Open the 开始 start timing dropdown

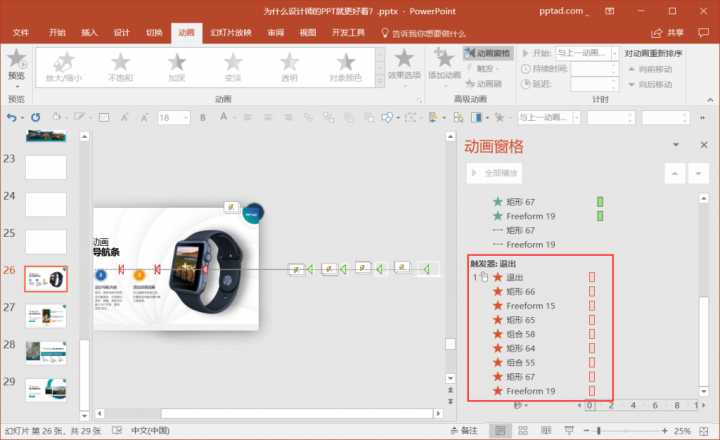click(x=615, y=53)
